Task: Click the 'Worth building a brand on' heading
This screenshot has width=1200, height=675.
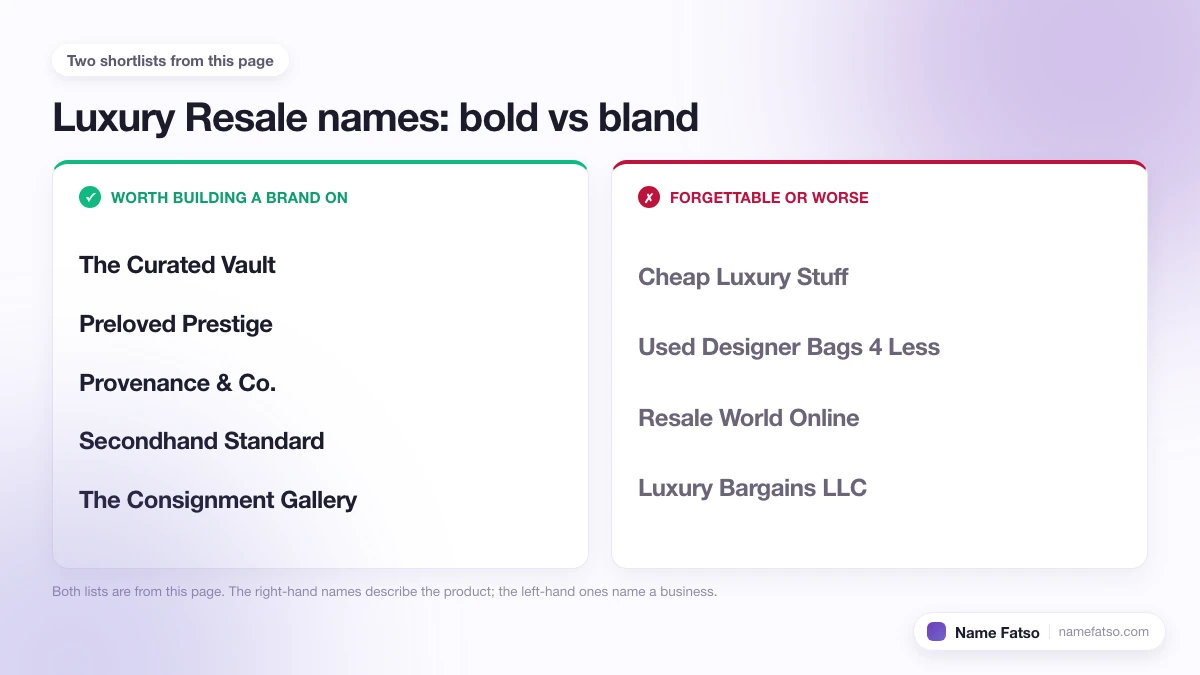Action: pos(229,198)
